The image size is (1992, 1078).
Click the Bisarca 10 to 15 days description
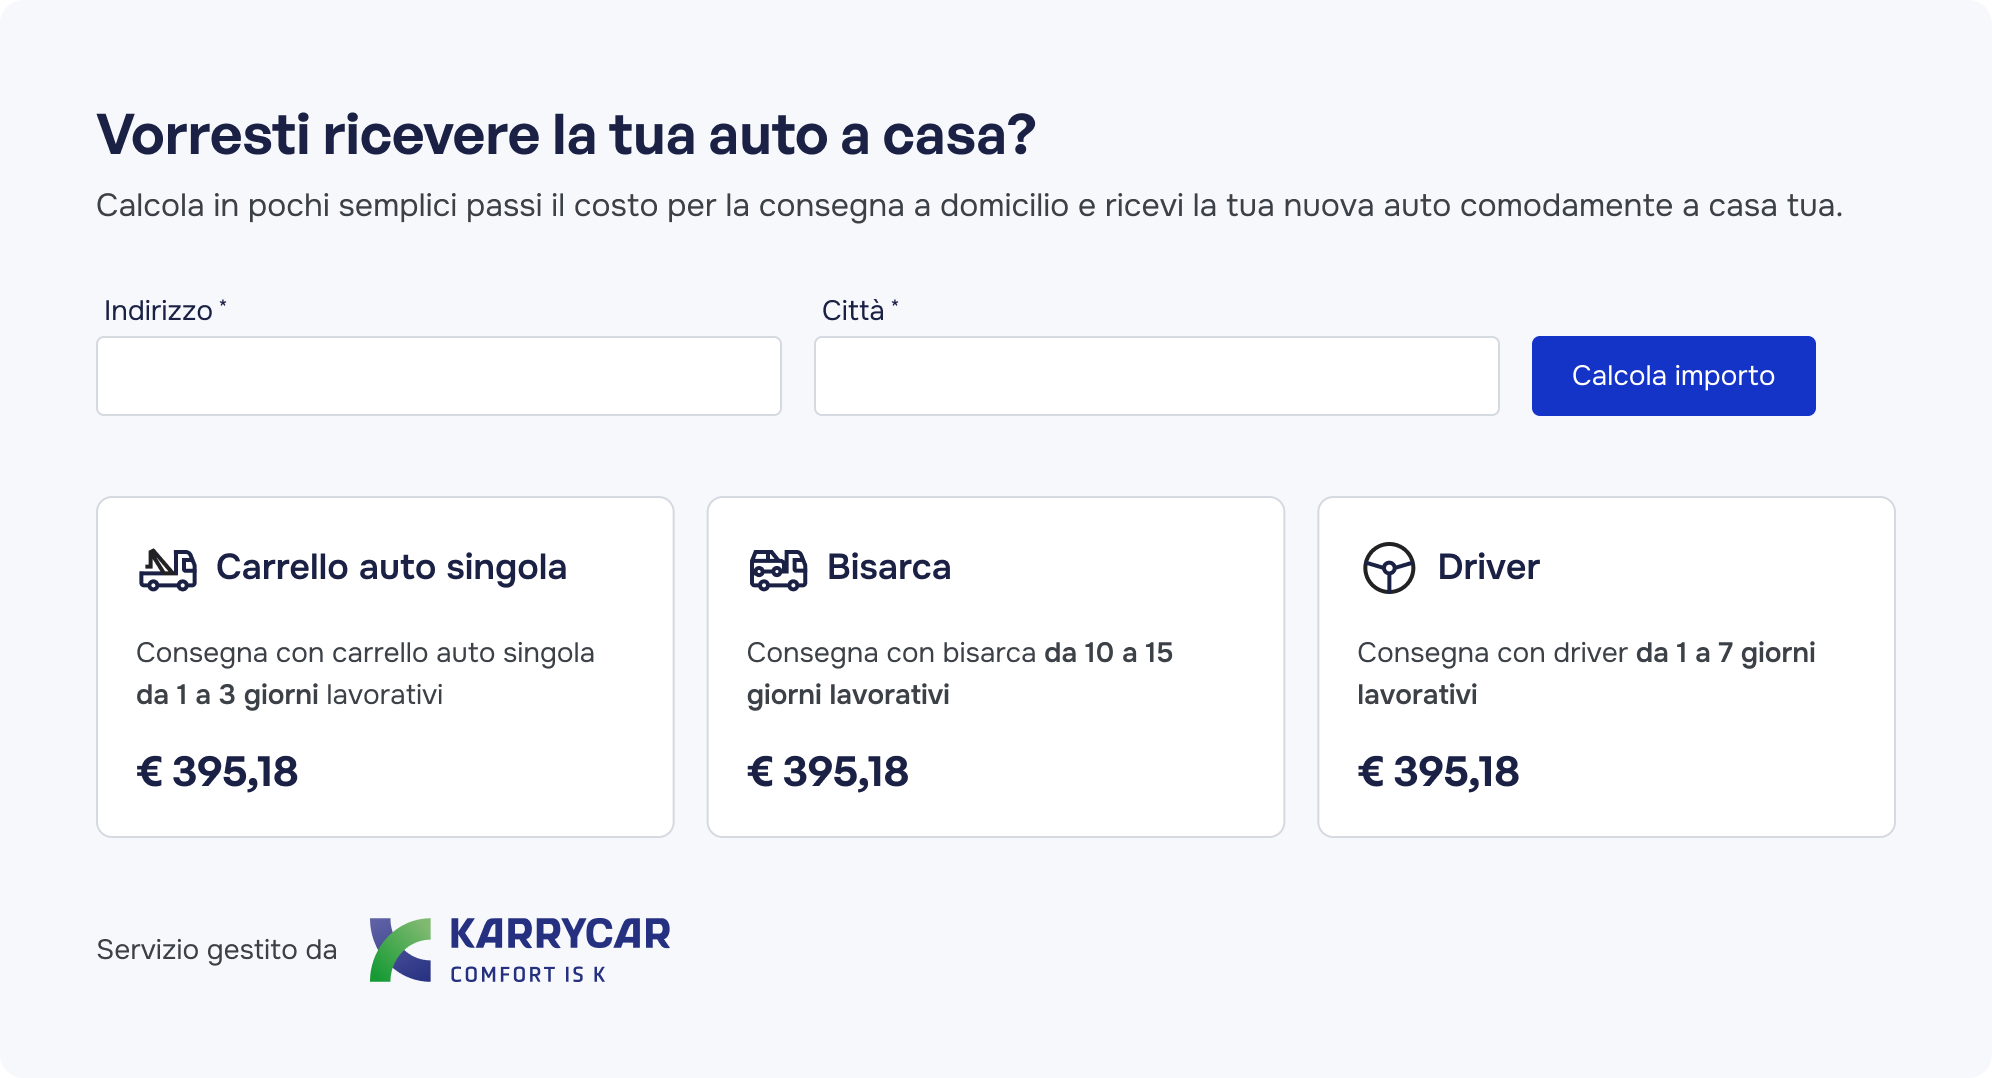[958, 673]
